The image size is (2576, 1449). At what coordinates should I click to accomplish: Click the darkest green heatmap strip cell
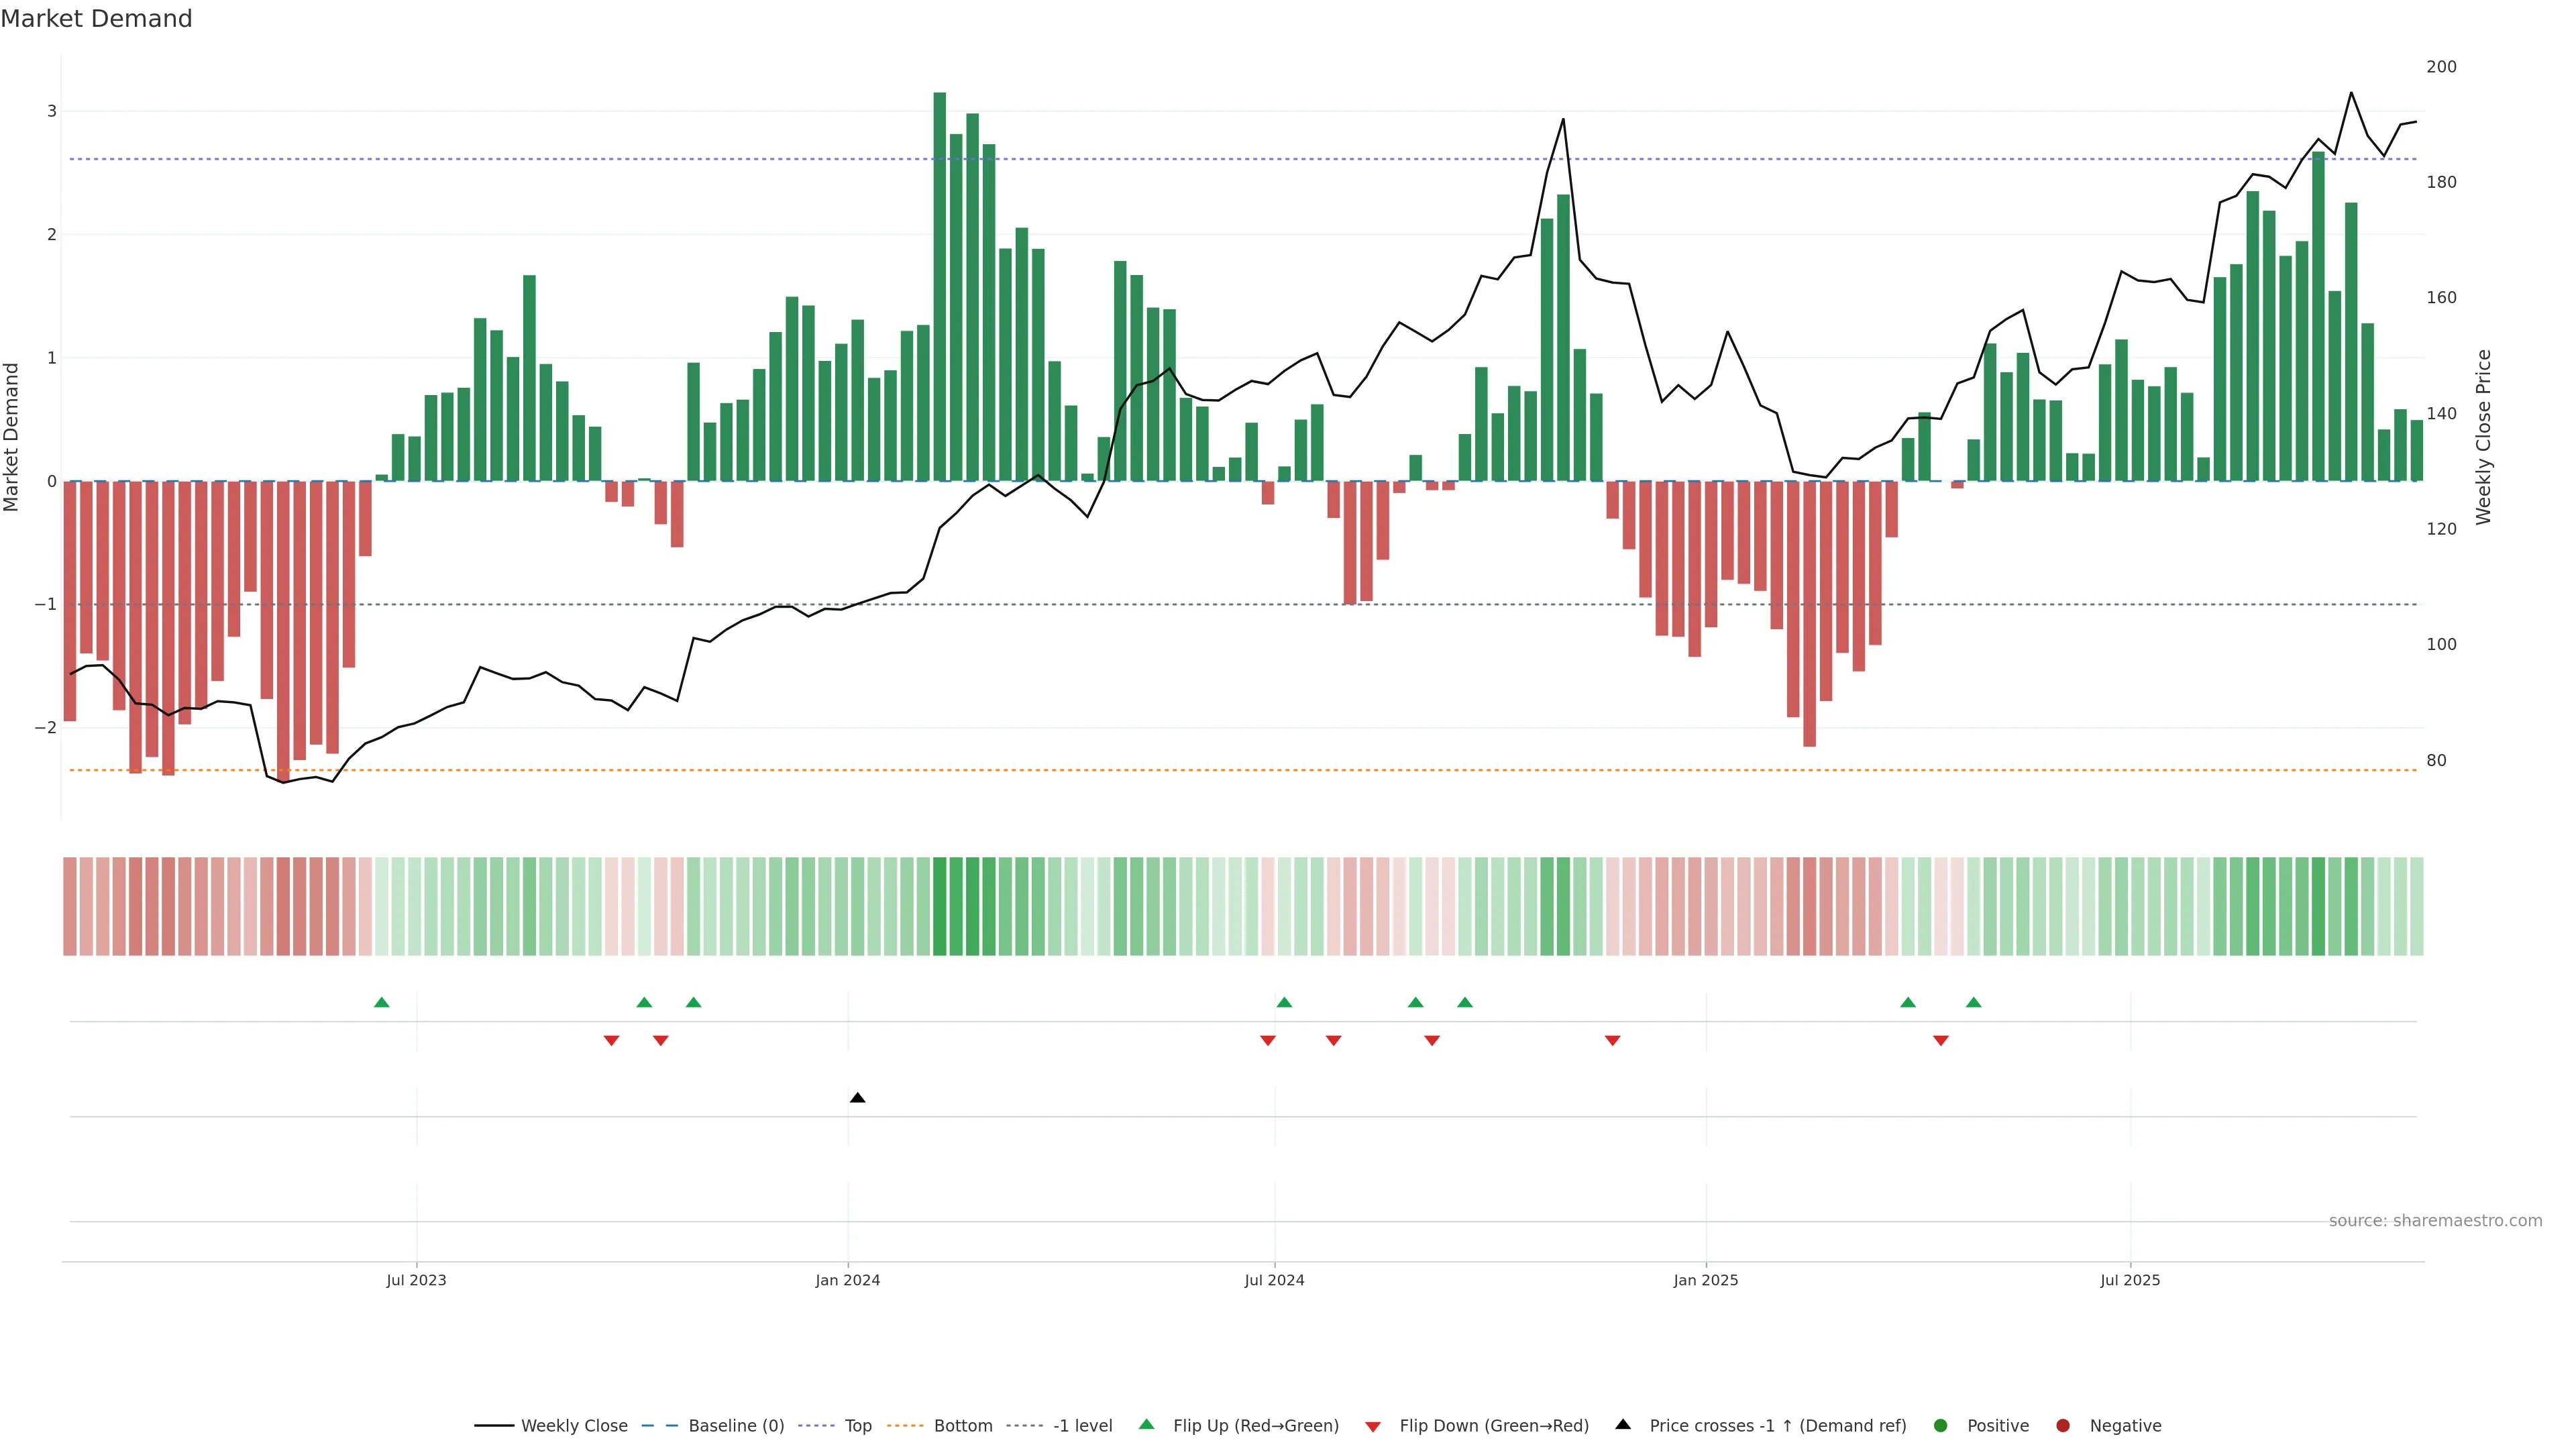[x=939, y=906]
